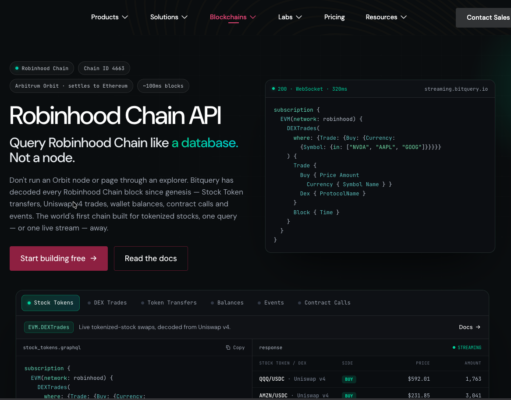Screen dimensions: 511x400
Task: Click the Products menu label
Action: point(105,17)
